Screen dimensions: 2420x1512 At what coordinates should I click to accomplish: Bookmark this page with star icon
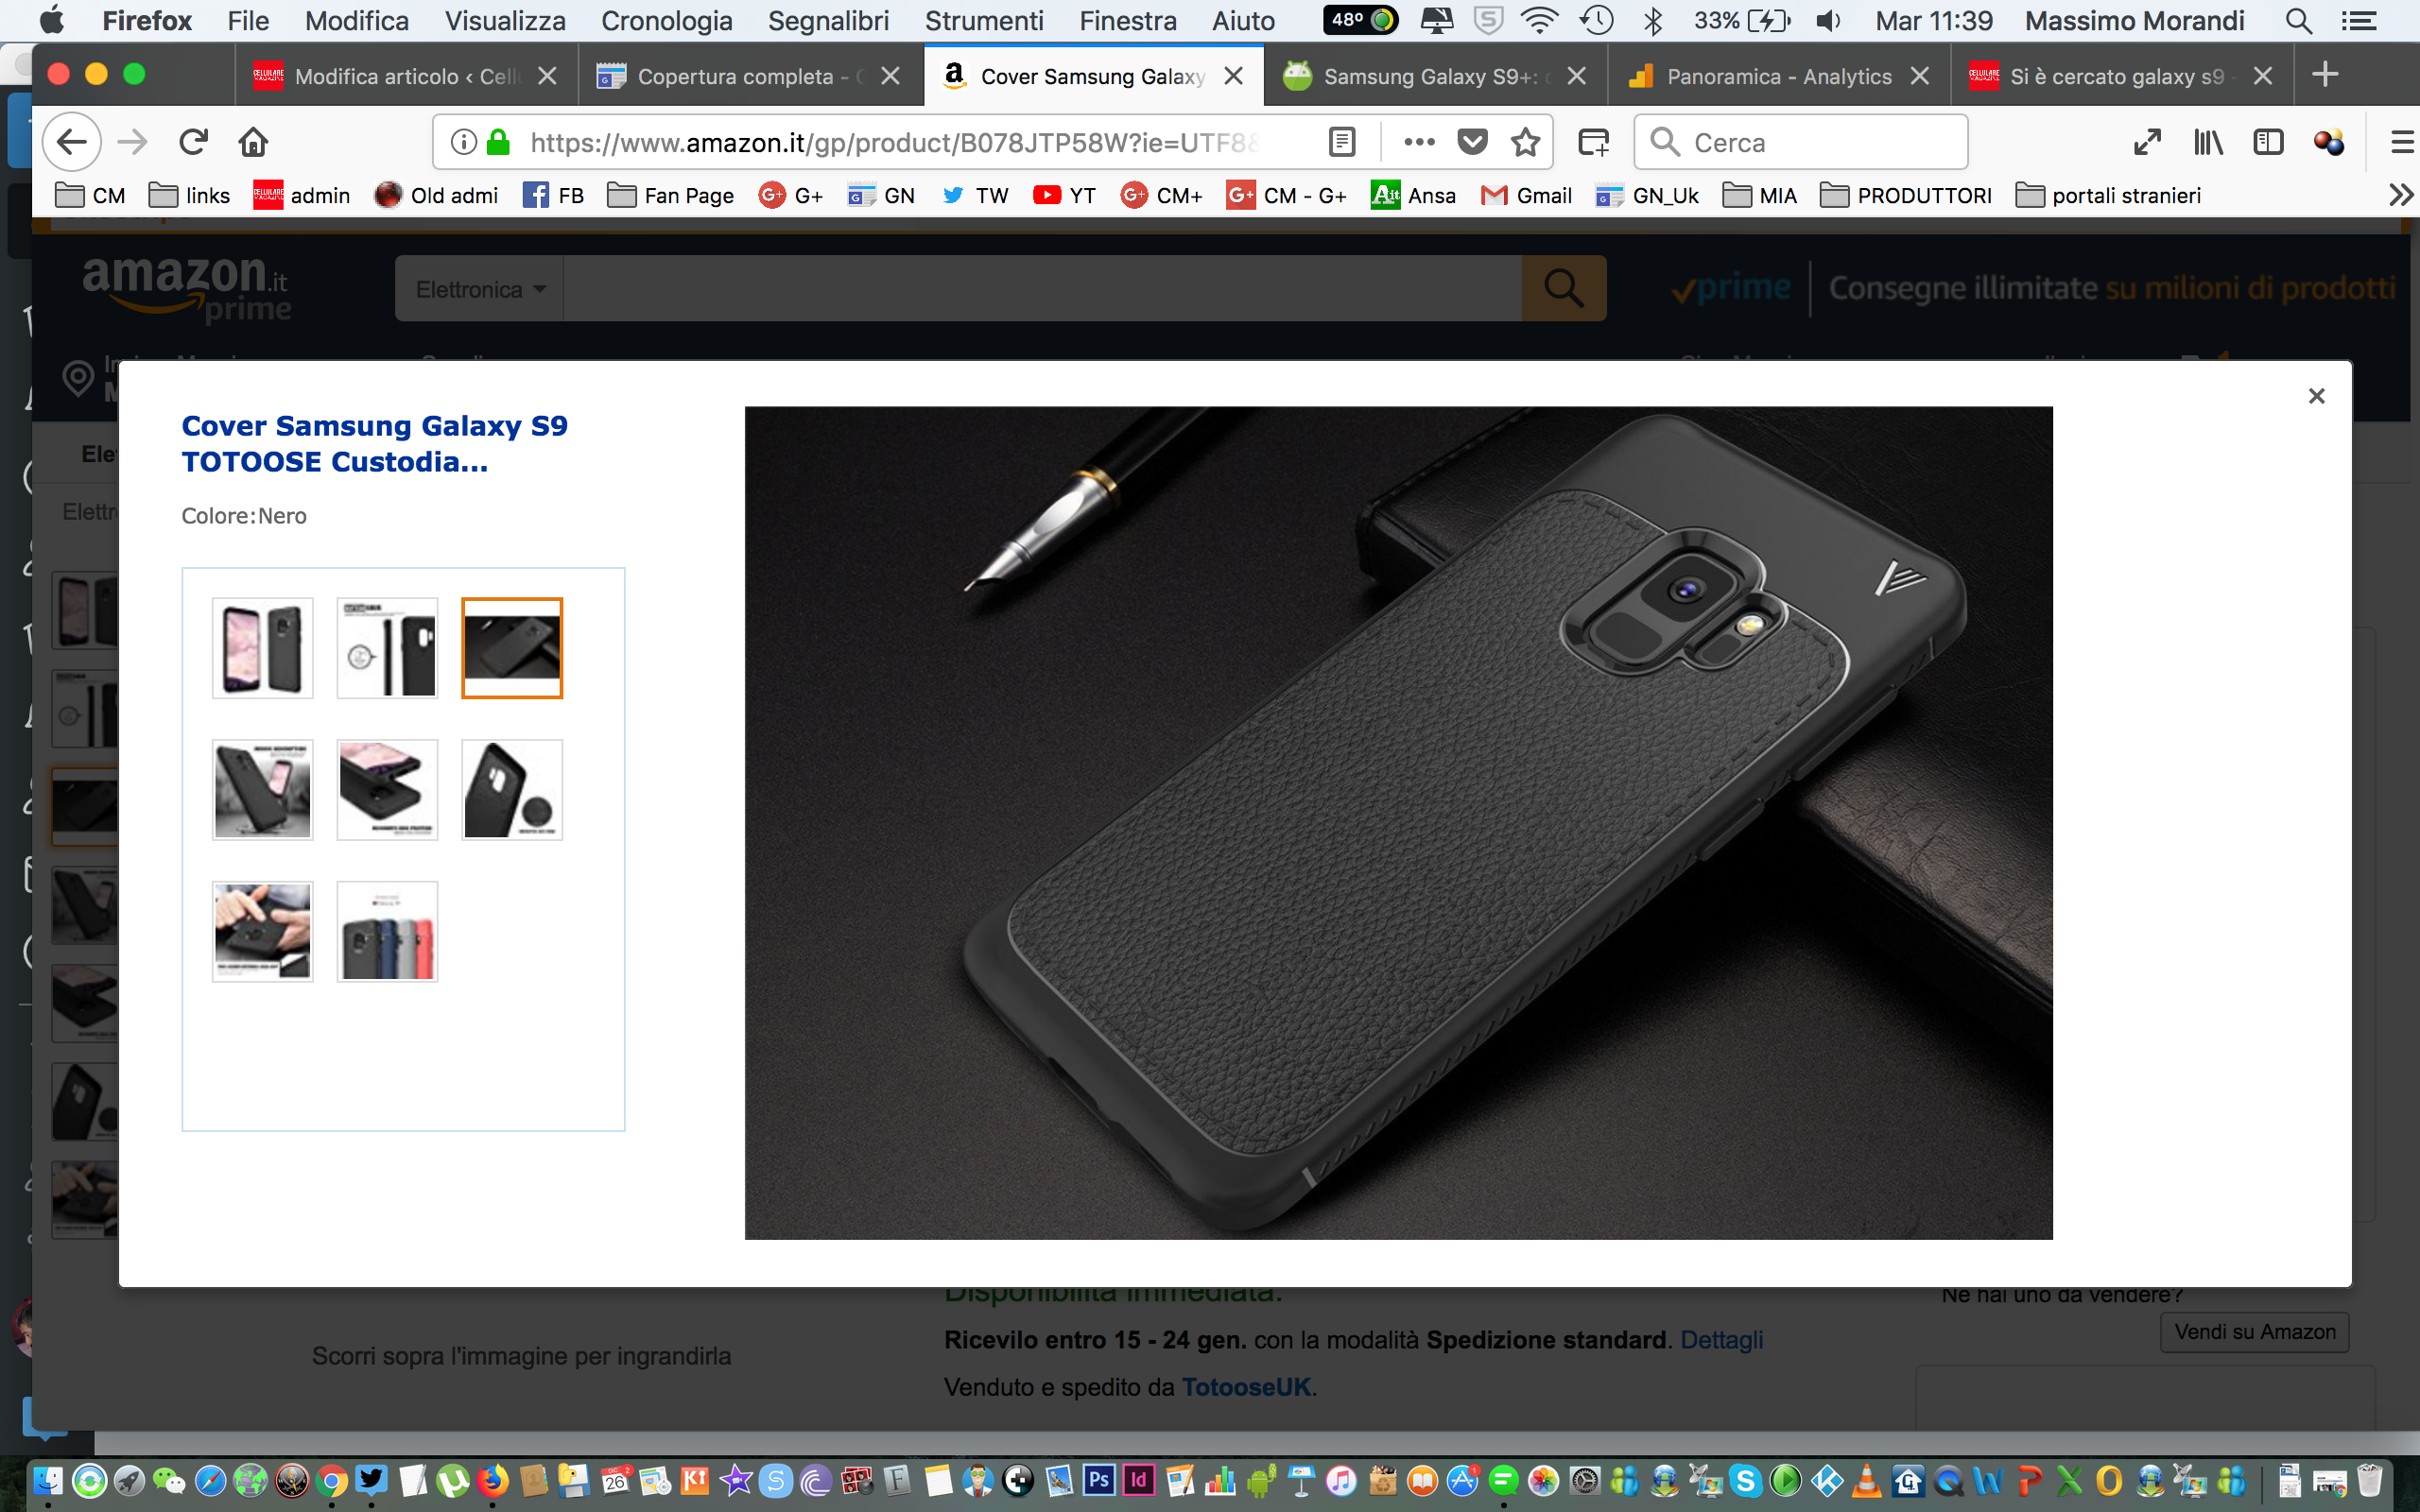(x=1525, y=142)
